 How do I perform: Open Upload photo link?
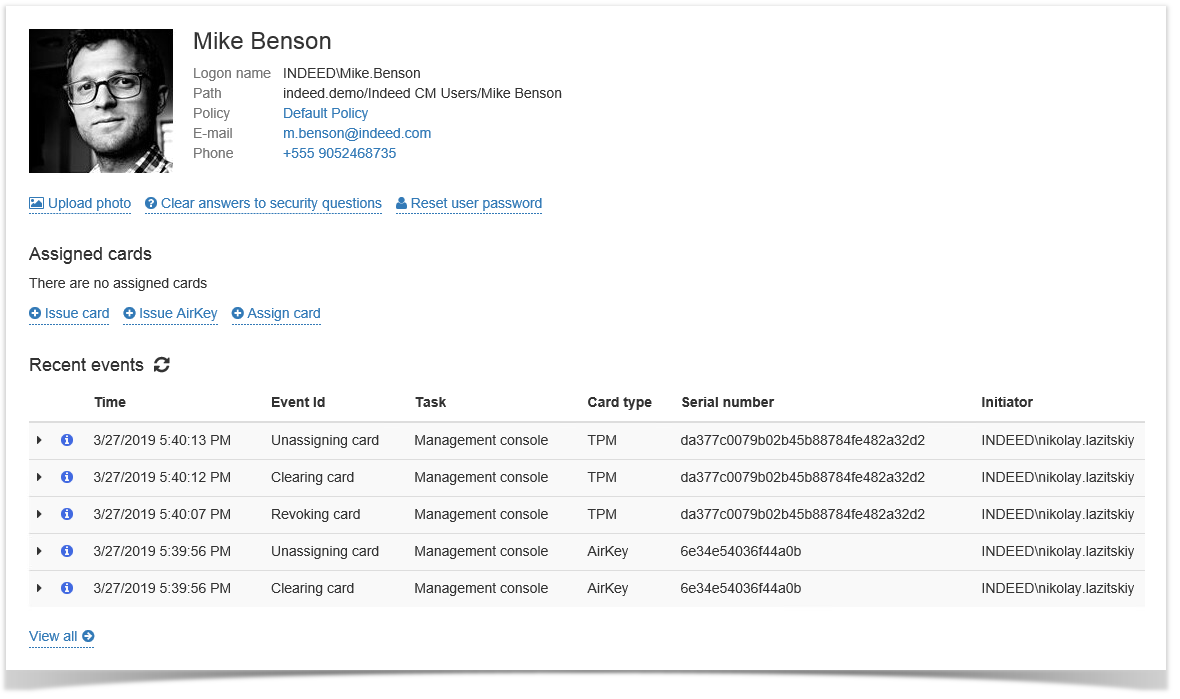click(80, 203)
